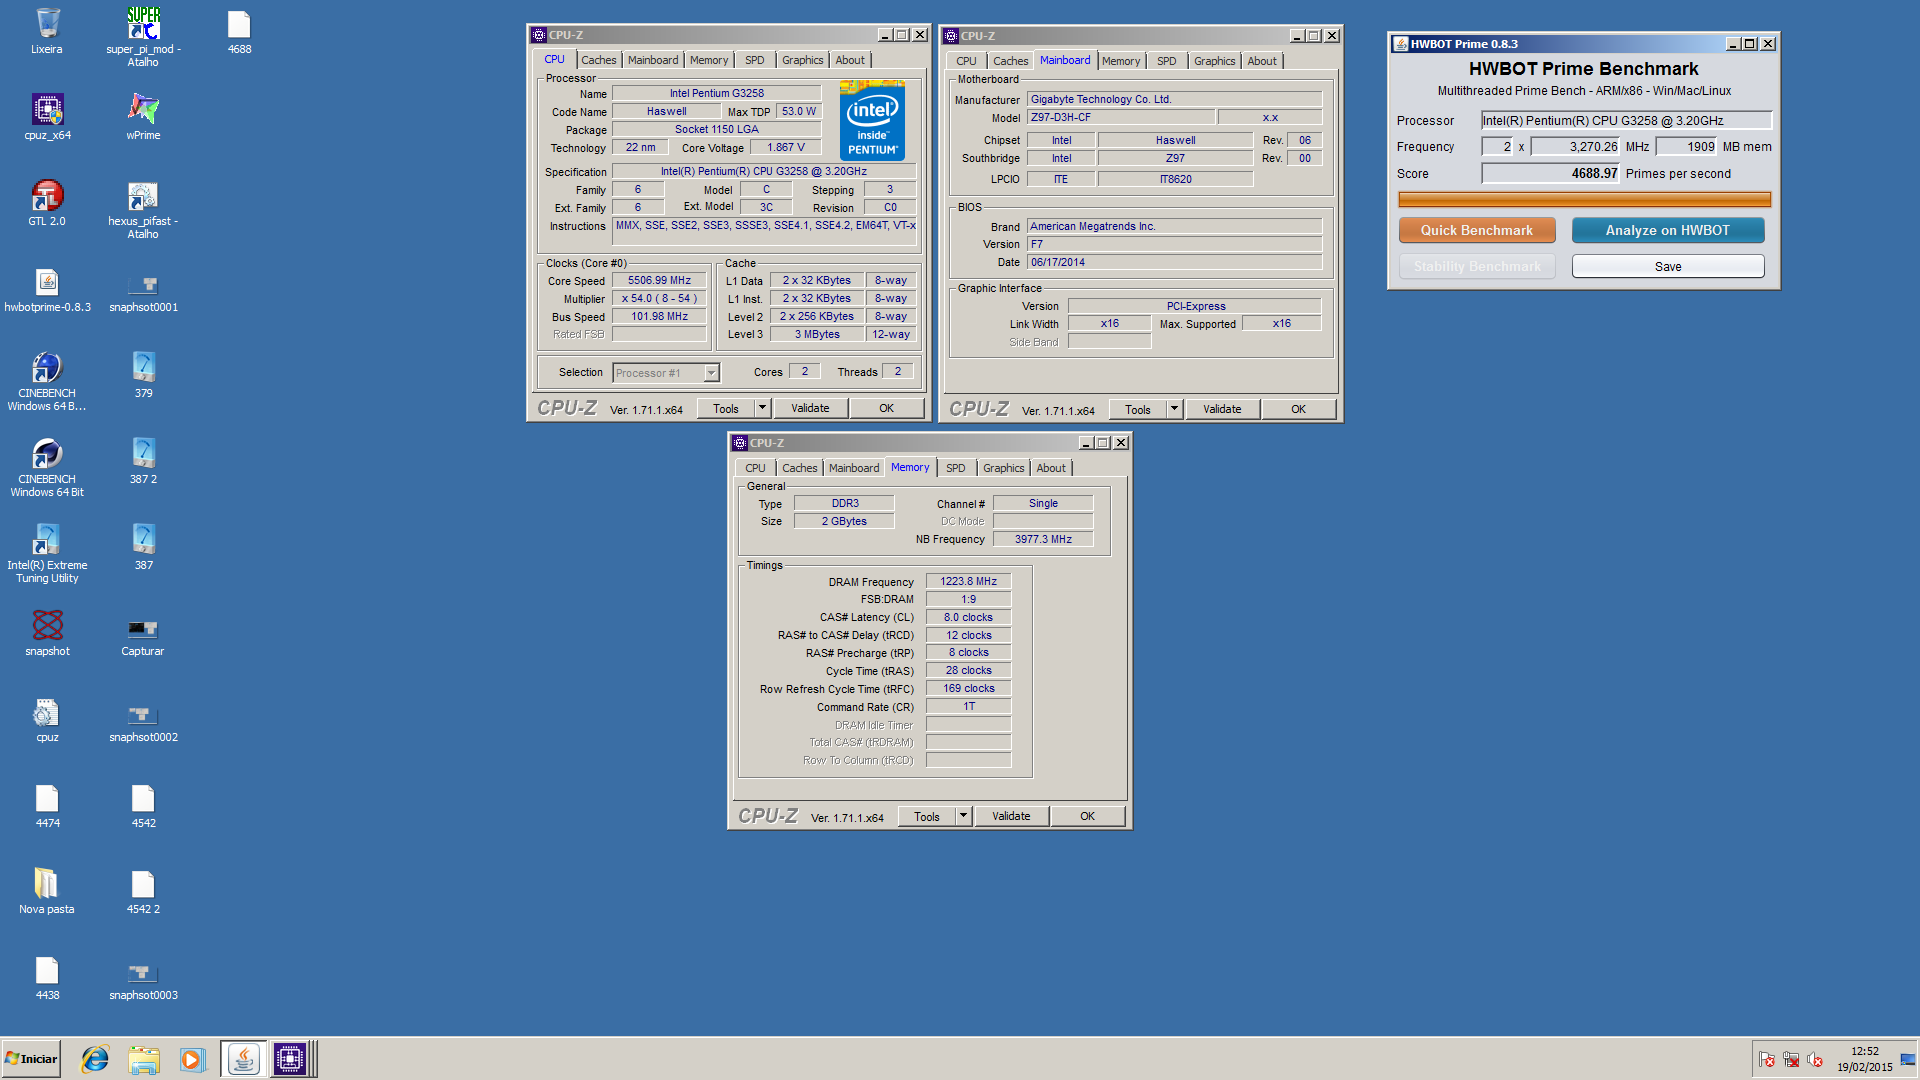Open hwbotprime-0.8.3 jar icon
The height and width of the screenshot is (1080, 1920).
click(x=47, y=290)
